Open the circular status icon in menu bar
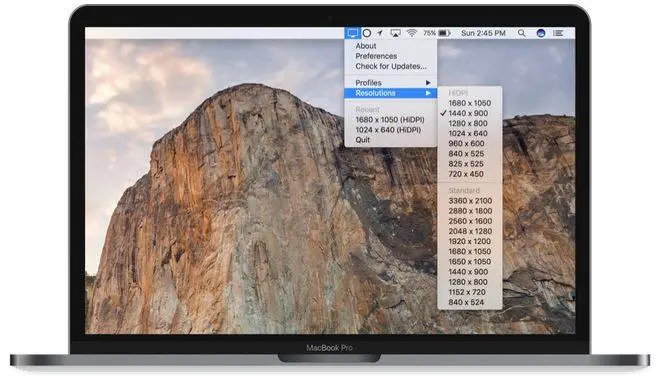The image size is (667, 387). point(367,33)
